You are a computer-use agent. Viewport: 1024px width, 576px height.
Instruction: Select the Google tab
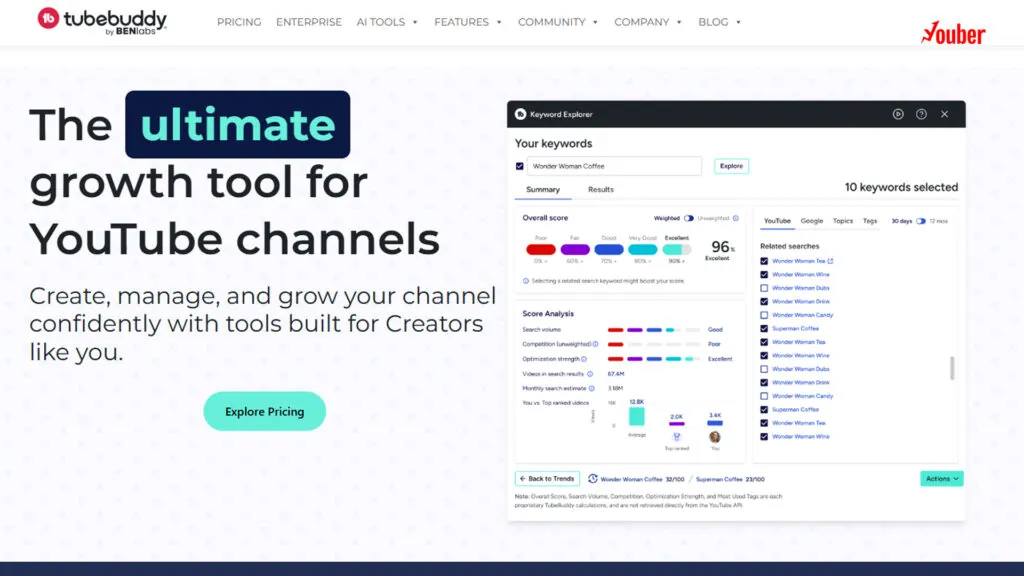(812, 221)
